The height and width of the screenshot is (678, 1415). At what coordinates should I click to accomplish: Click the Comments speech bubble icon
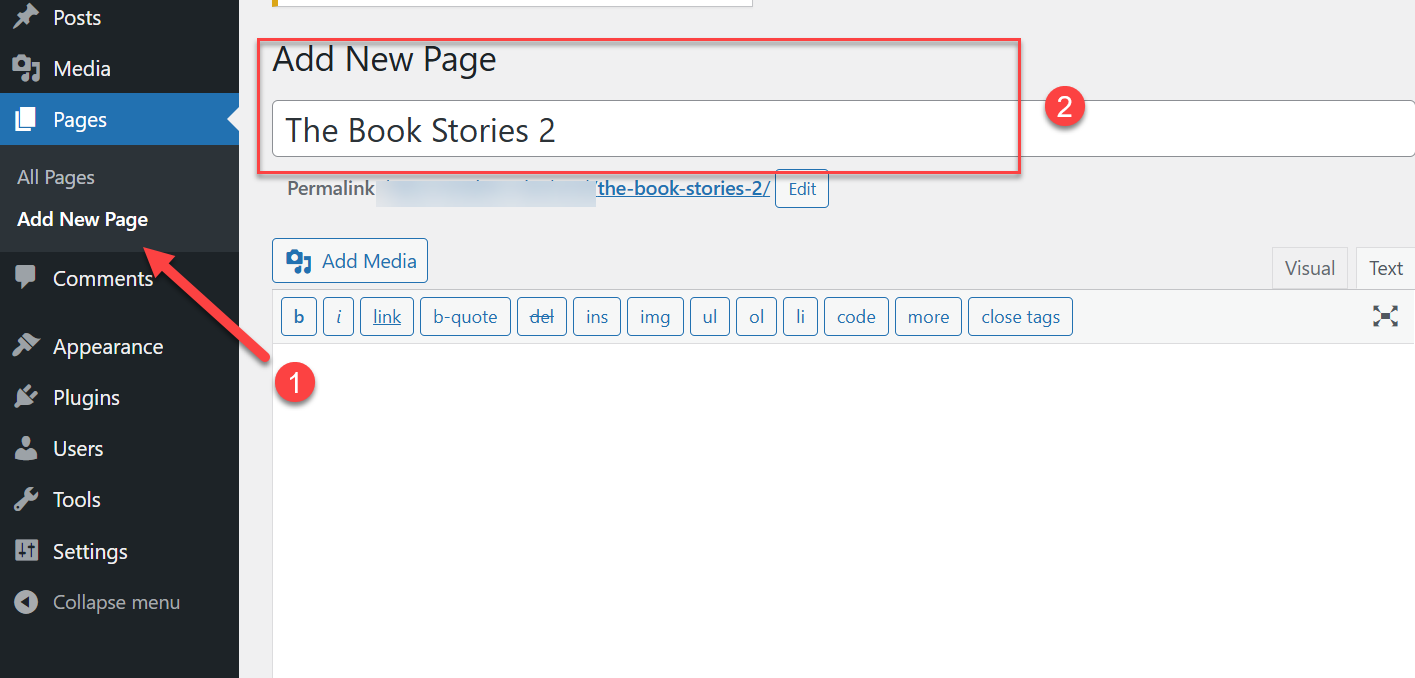[x=26, y=278]
